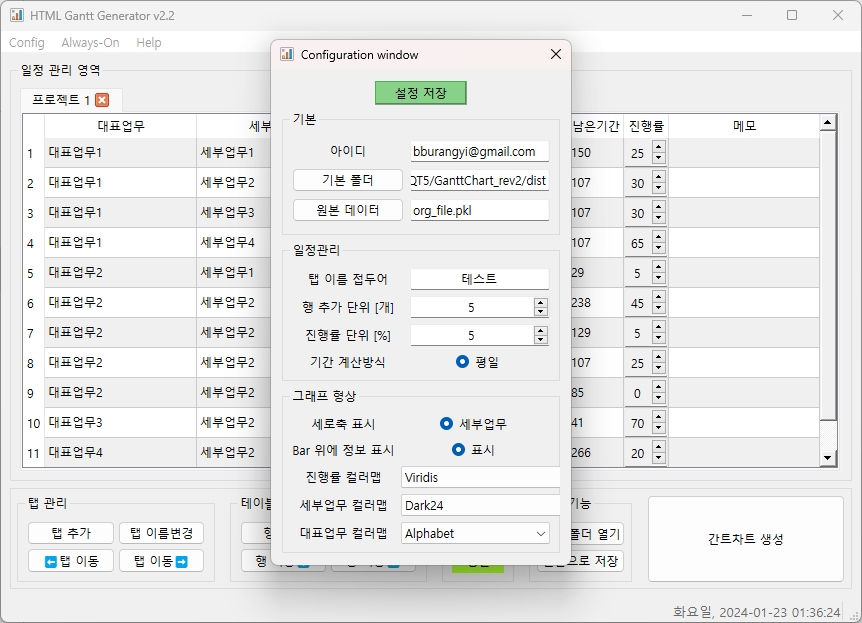Decrease 진행률 단위 using the down arrow
862x623 pixels.
541,340
